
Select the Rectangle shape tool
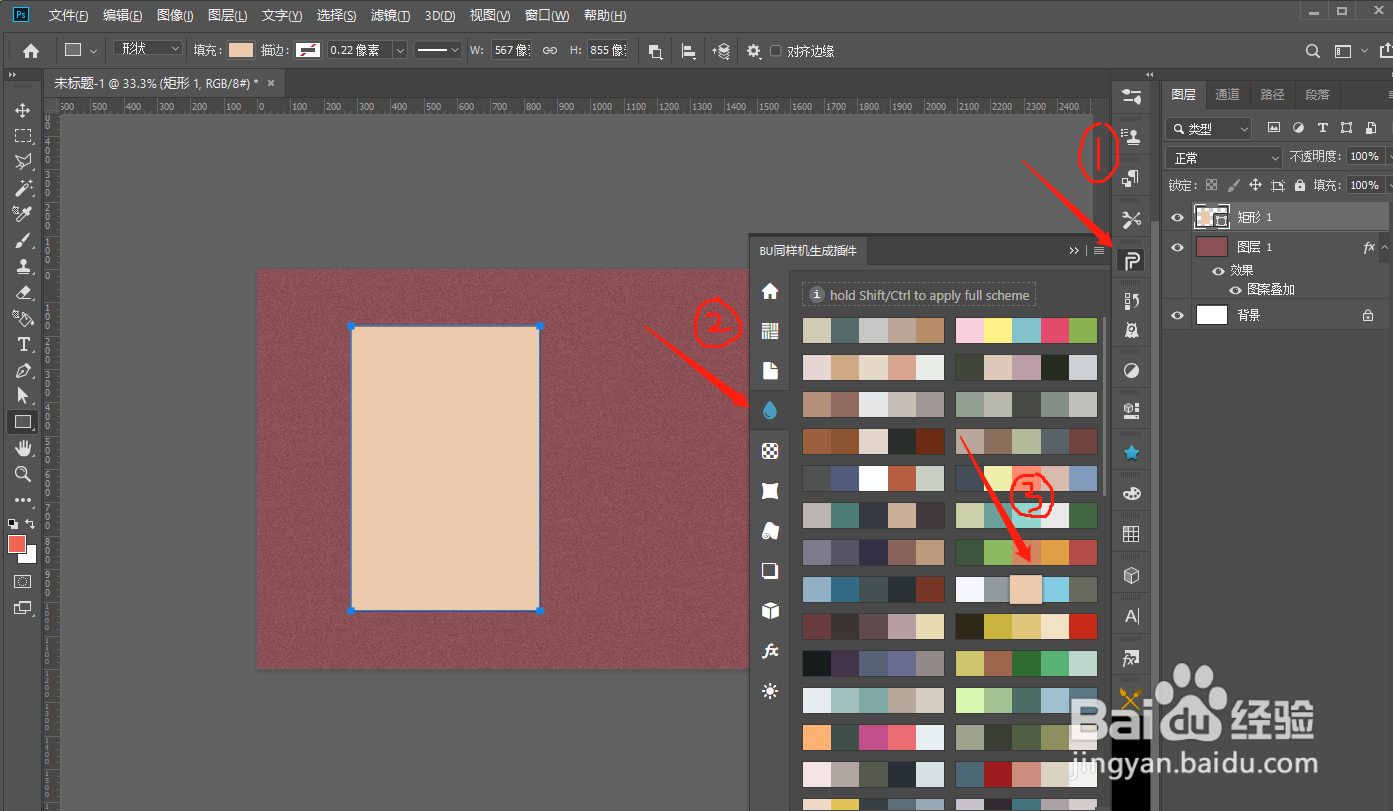(x=22, y=422)
